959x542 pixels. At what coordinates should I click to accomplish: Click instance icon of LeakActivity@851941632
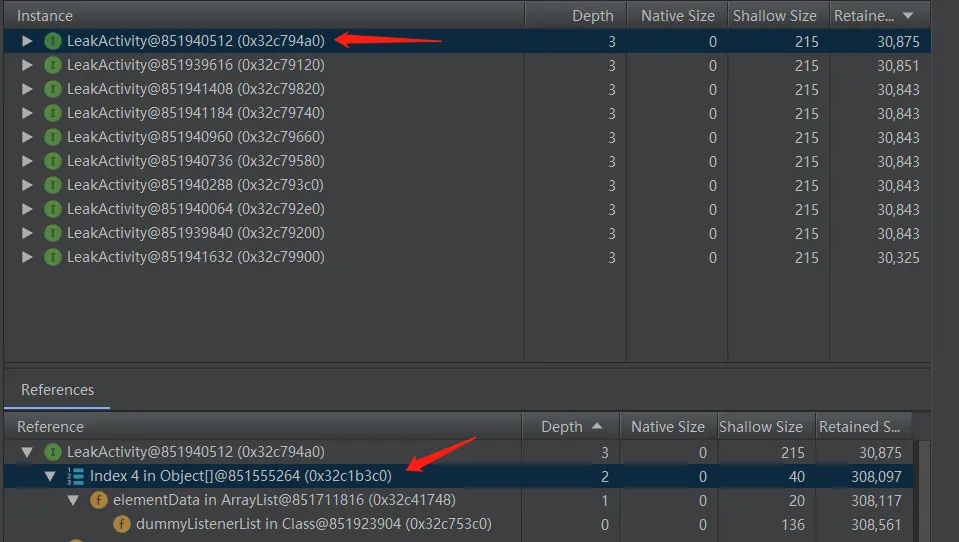(53, 257)
